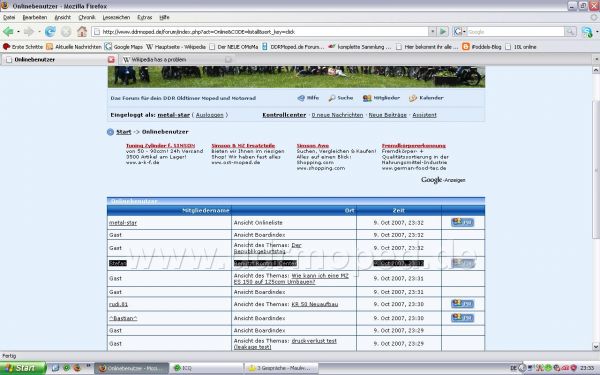
Task: Click the Firefox reload page icon
Action: (x=50, y=32)
